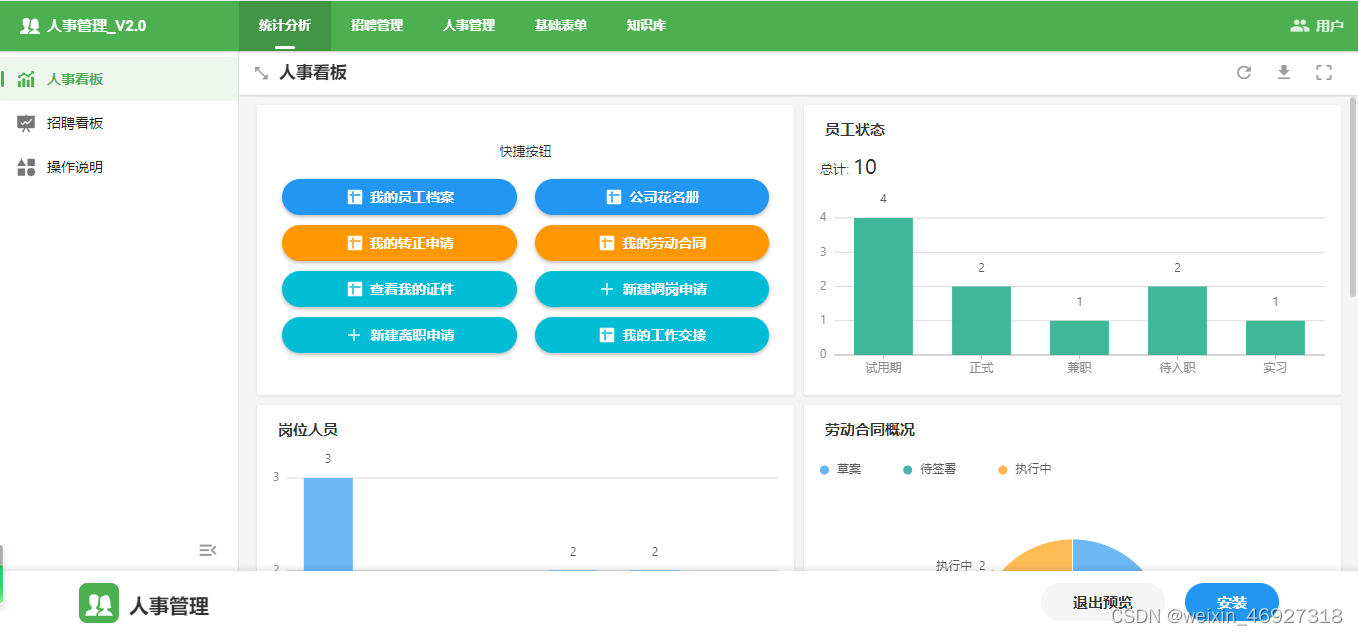
Task: Toggle the 草案 legend entry
Action: pyautogui.click(x=840, y=469)
